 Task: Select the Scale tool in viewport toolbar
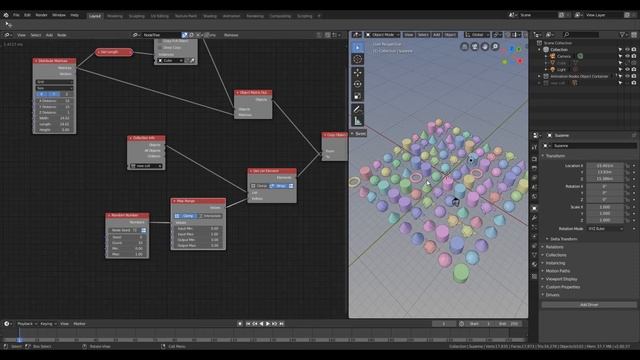358,96
